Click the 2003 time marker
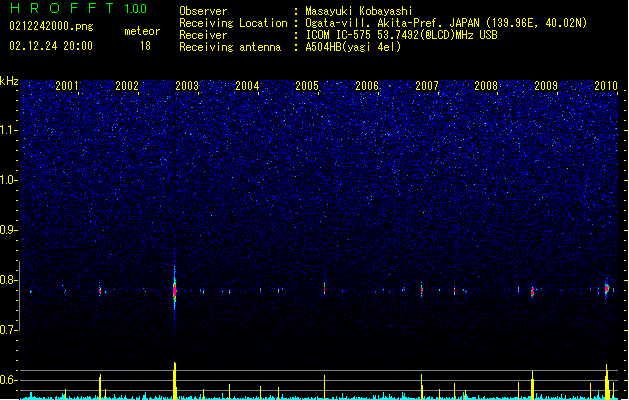629x400 pixels. tap(187, 86)
